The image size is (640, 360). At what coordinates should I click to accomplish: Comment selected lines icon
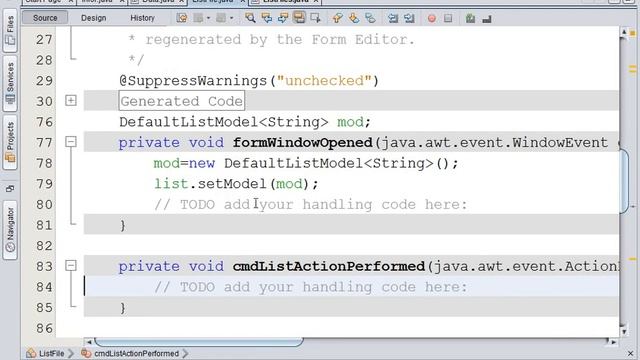pyautogui.click(x=470, y=18)
